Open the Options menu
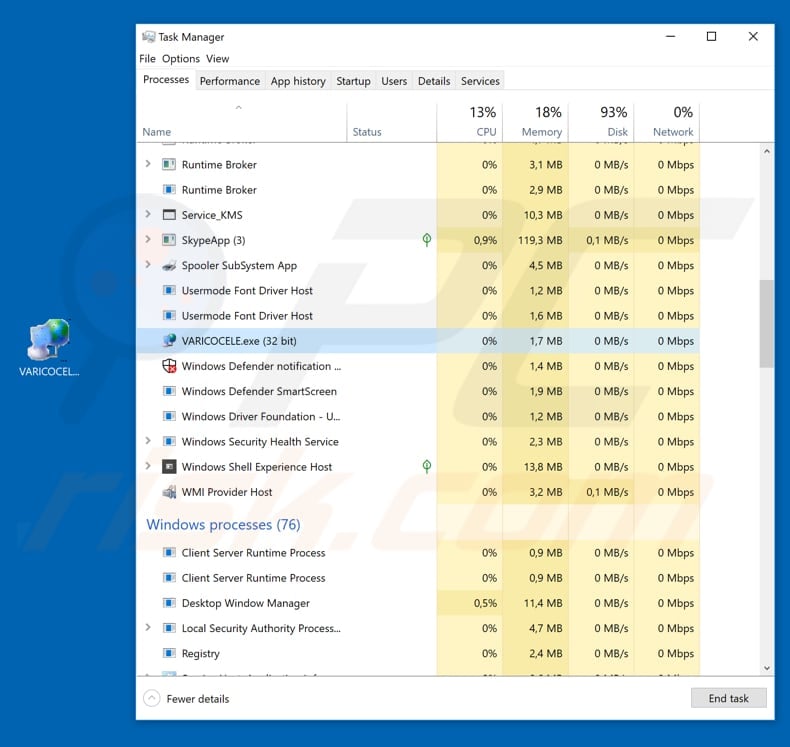This screenshot has width=790, height=747. [x=181, y=58]
